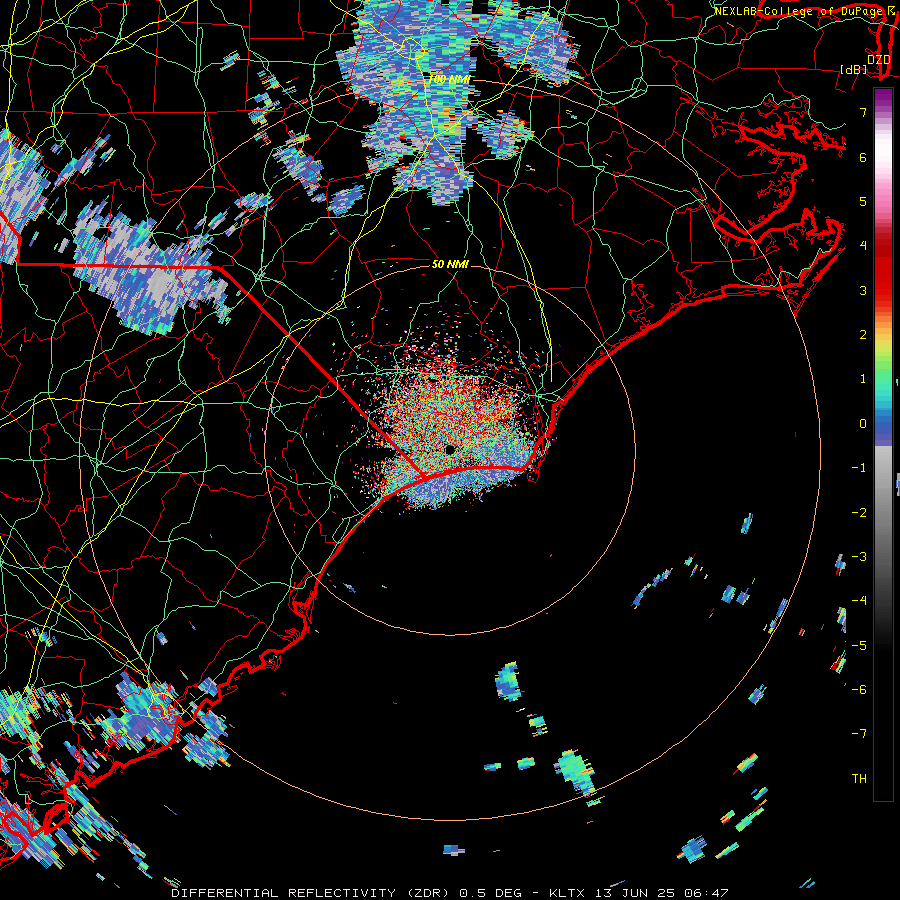Click the 0.5 DEG elevation text
900x900 pixels.
491,893
